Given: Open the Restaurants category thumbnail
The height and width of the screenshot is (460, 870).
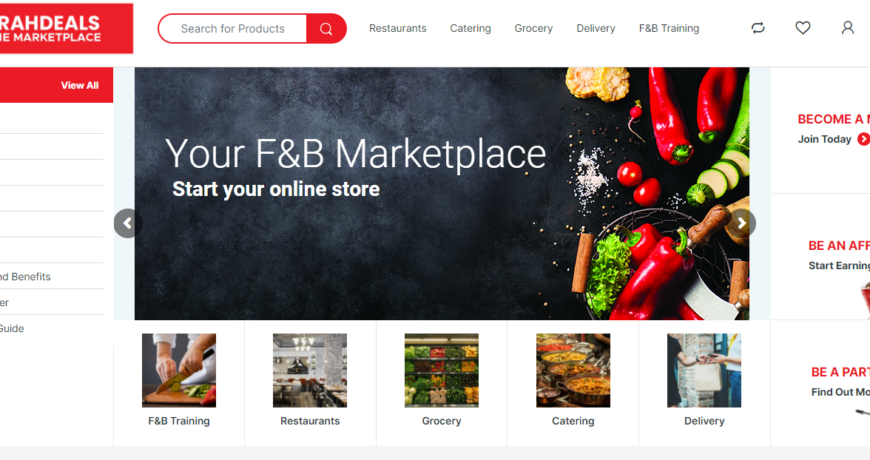Looking at the screenshot, I should point(310,370).
